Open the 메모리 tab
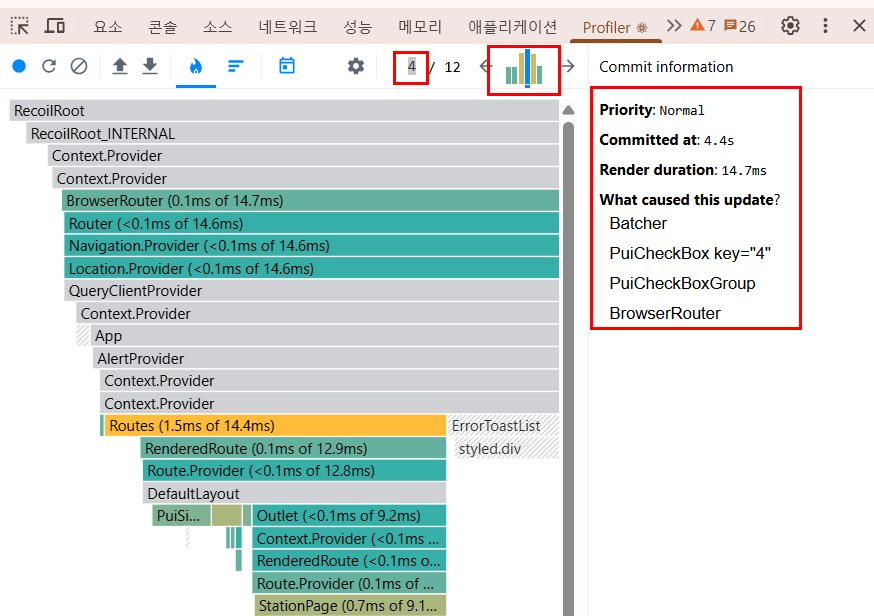This screenshot has width=874, height=616. [x=420, y=26]
